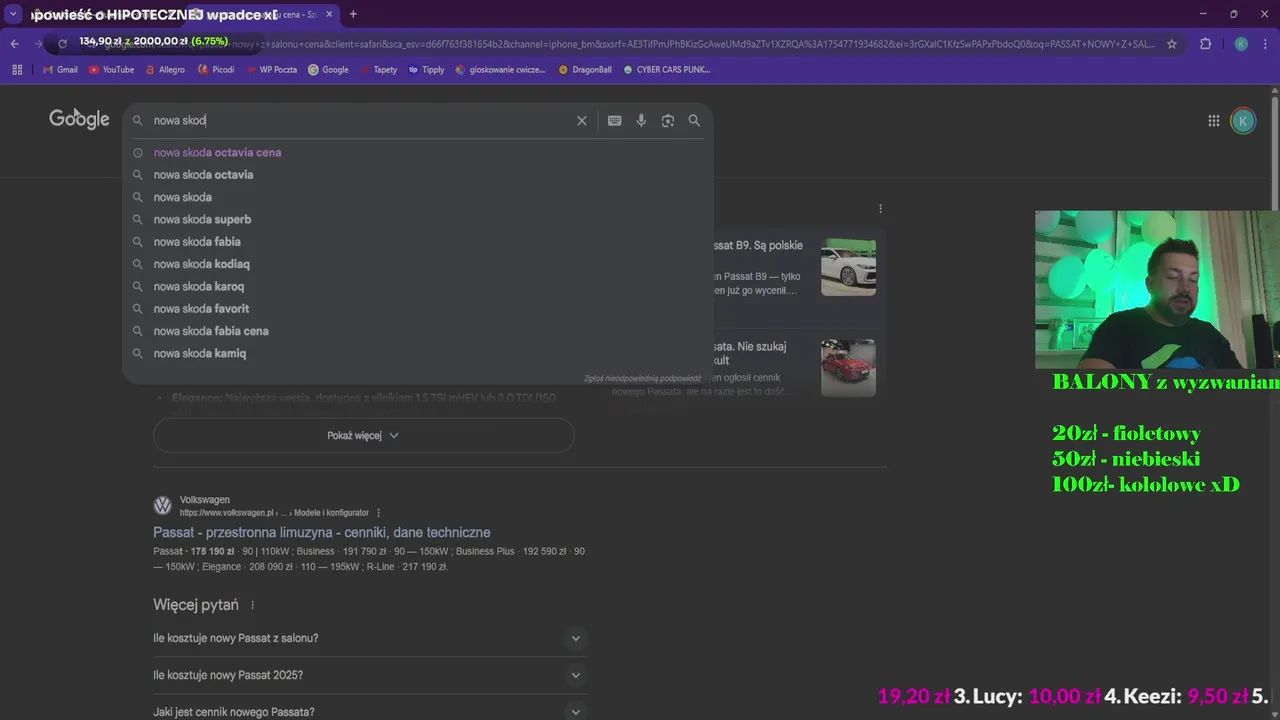1280x720 pixels.
Task: Go back with the browser back arrow
Action: [15, 44]
